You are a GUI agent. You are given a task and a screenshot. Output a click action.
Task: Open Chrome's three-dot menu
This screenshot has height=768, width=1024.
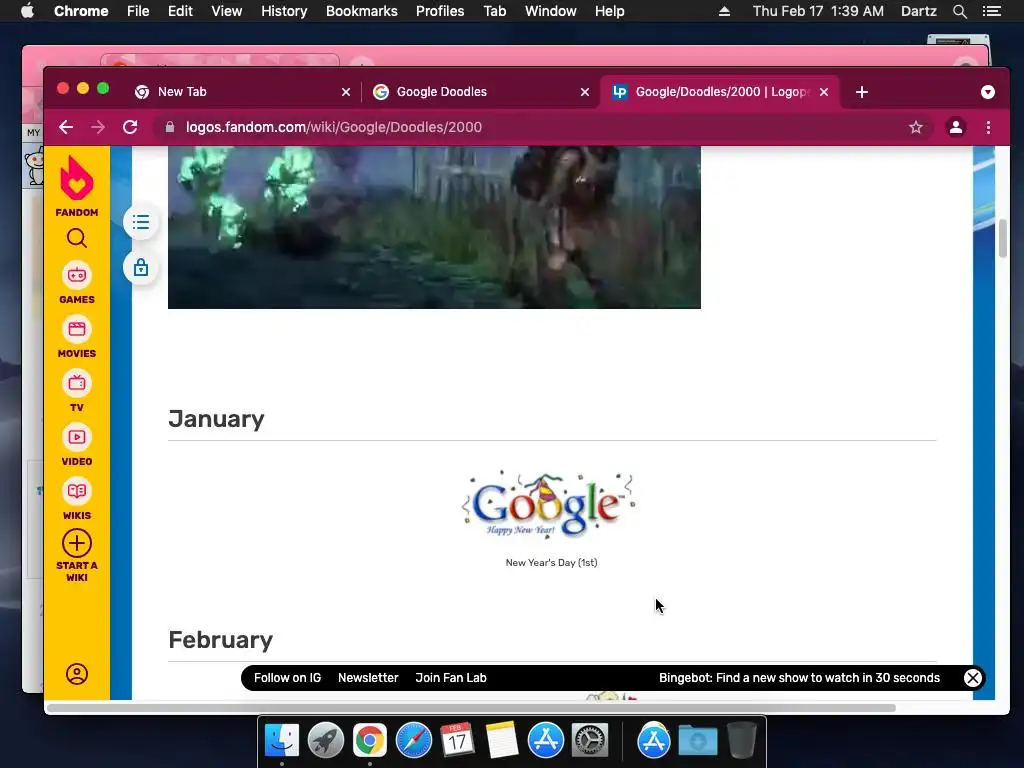tap(988, 127)
